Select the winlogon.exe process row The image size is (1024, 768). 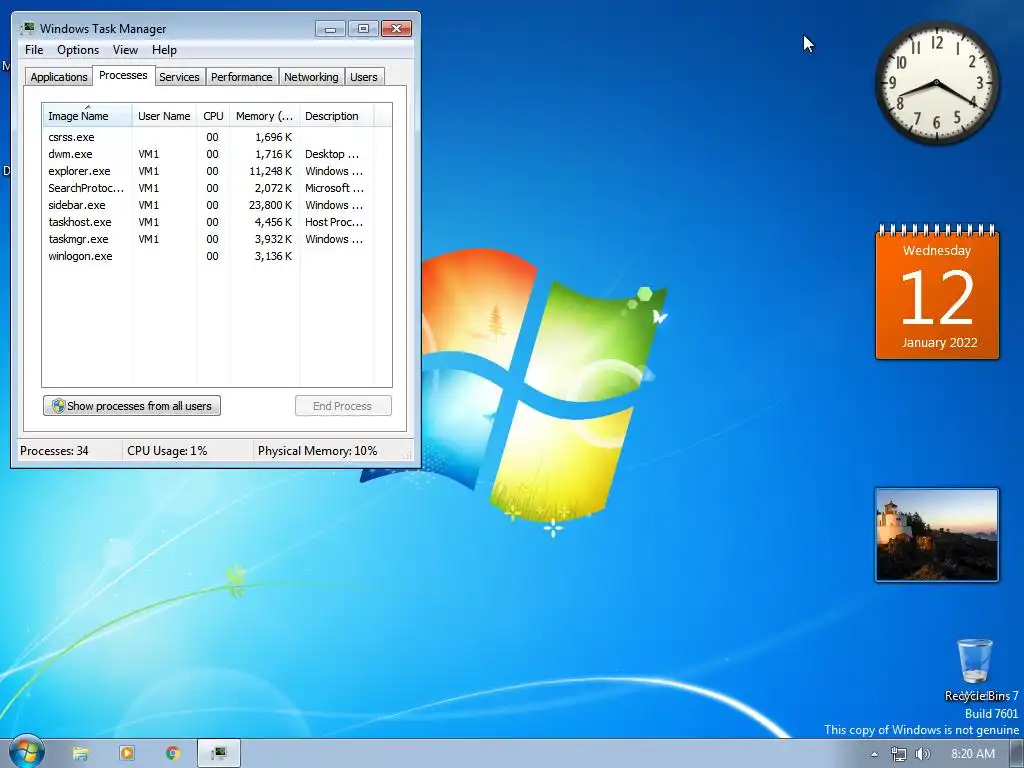pyautogui.click(x=208, y=256)
